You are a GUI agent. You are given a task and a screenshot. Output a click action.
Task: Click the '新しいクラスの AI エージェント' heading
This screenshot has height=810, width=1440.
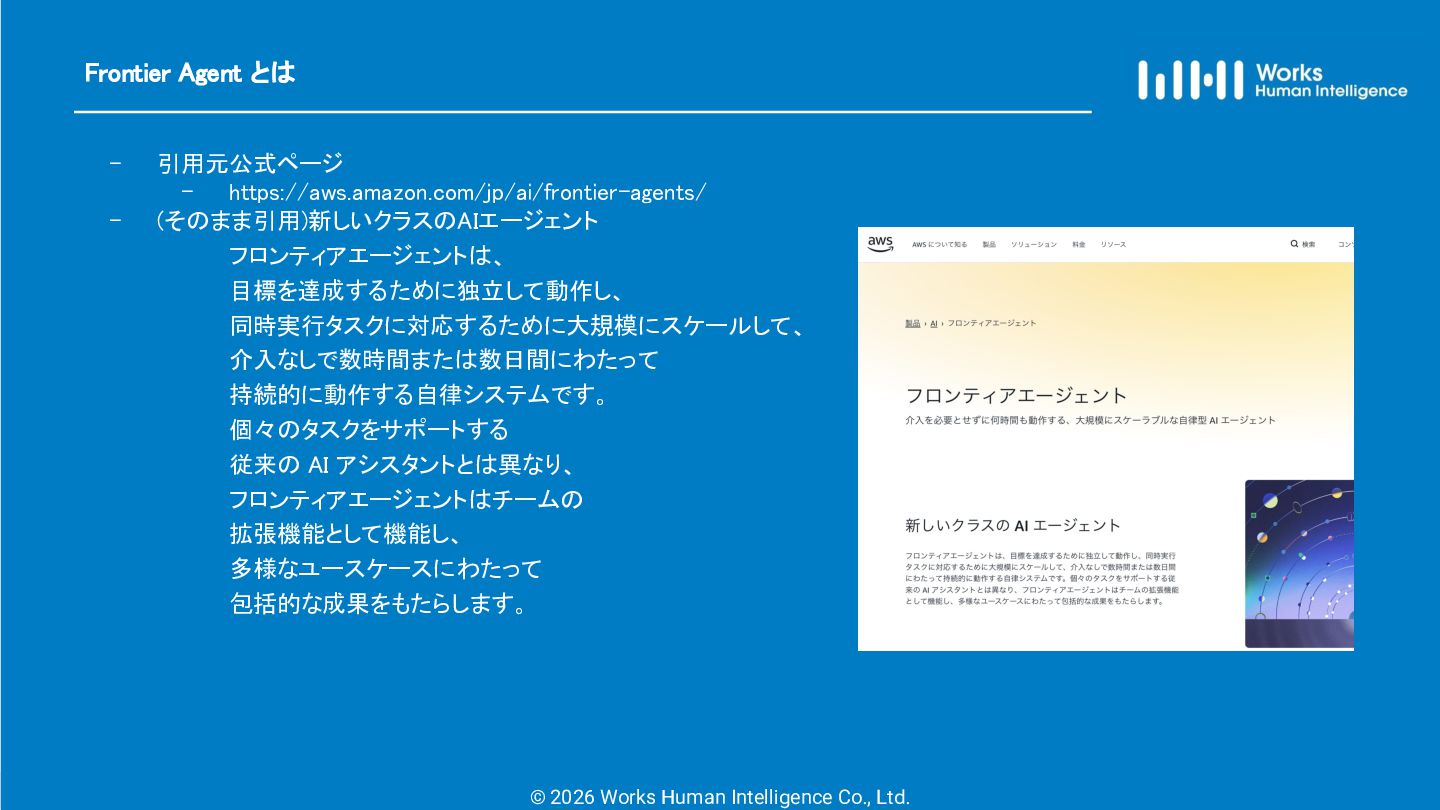(1013, 525)
